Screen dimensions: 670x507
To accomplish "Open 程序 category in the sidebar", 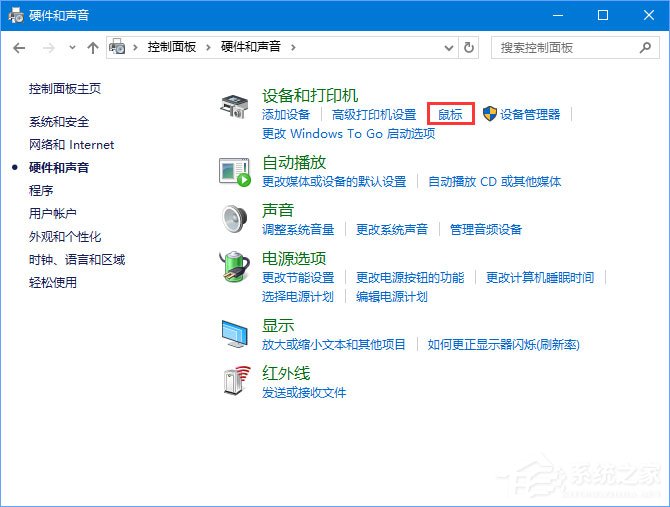I will [41, 190].
